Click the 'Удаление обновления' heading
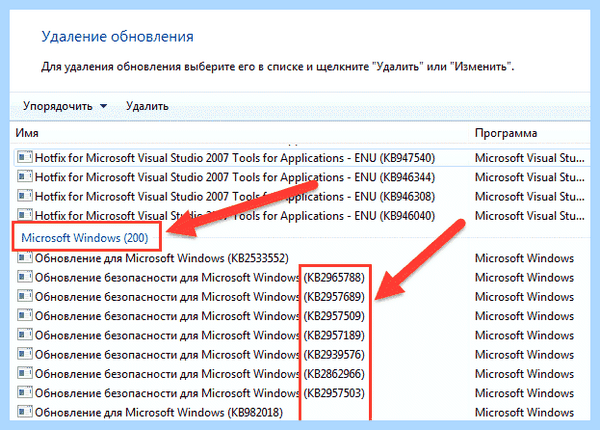This screenshot has width=600, height=430. pos(117,37)
